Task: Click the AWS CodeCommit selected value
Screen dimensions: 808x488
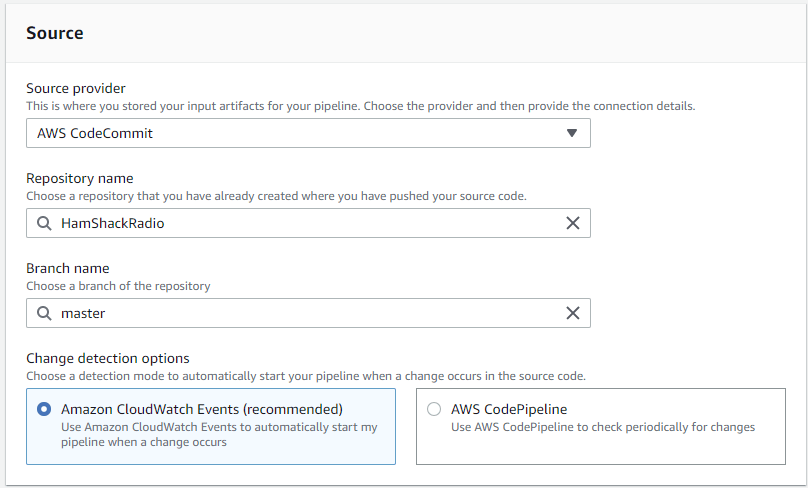Action: point(95,133)
